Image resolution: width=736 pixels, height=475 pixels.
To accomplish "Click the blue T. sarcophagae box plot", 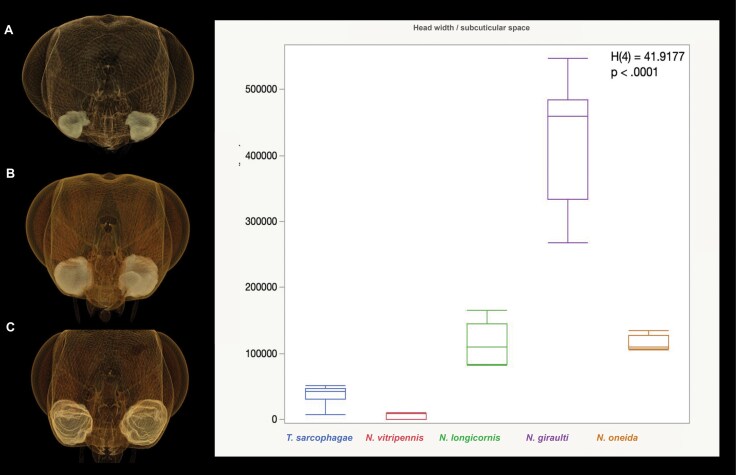I will click(x=325, y=400).
